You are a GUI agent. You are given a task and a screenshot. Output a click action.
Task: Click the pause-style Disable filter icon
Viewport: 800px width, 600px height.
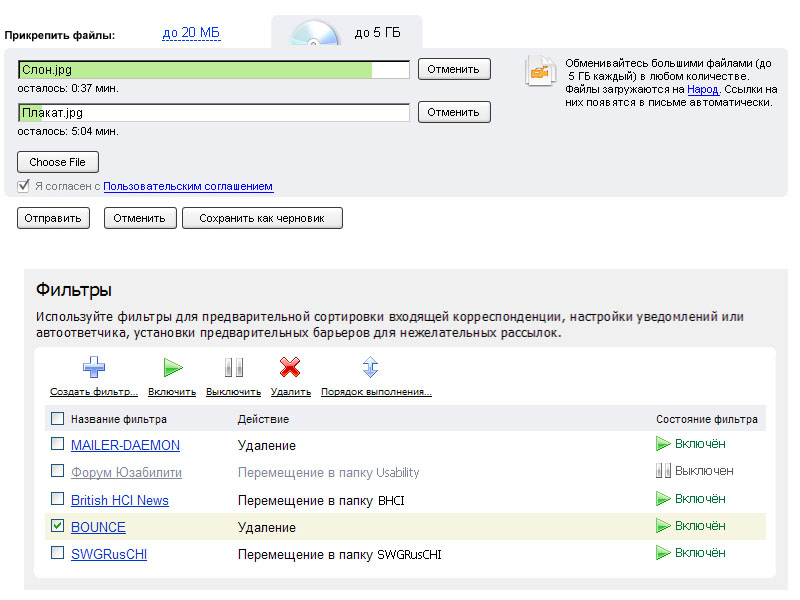click(233, 367)
